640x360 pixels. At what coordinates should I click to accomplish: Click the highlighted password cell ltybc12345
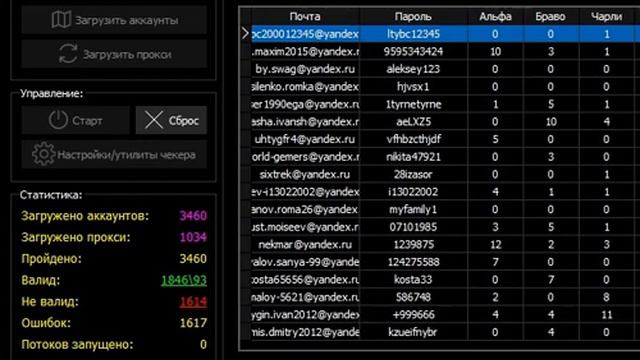pyautogui.click(x=413, y=34)
